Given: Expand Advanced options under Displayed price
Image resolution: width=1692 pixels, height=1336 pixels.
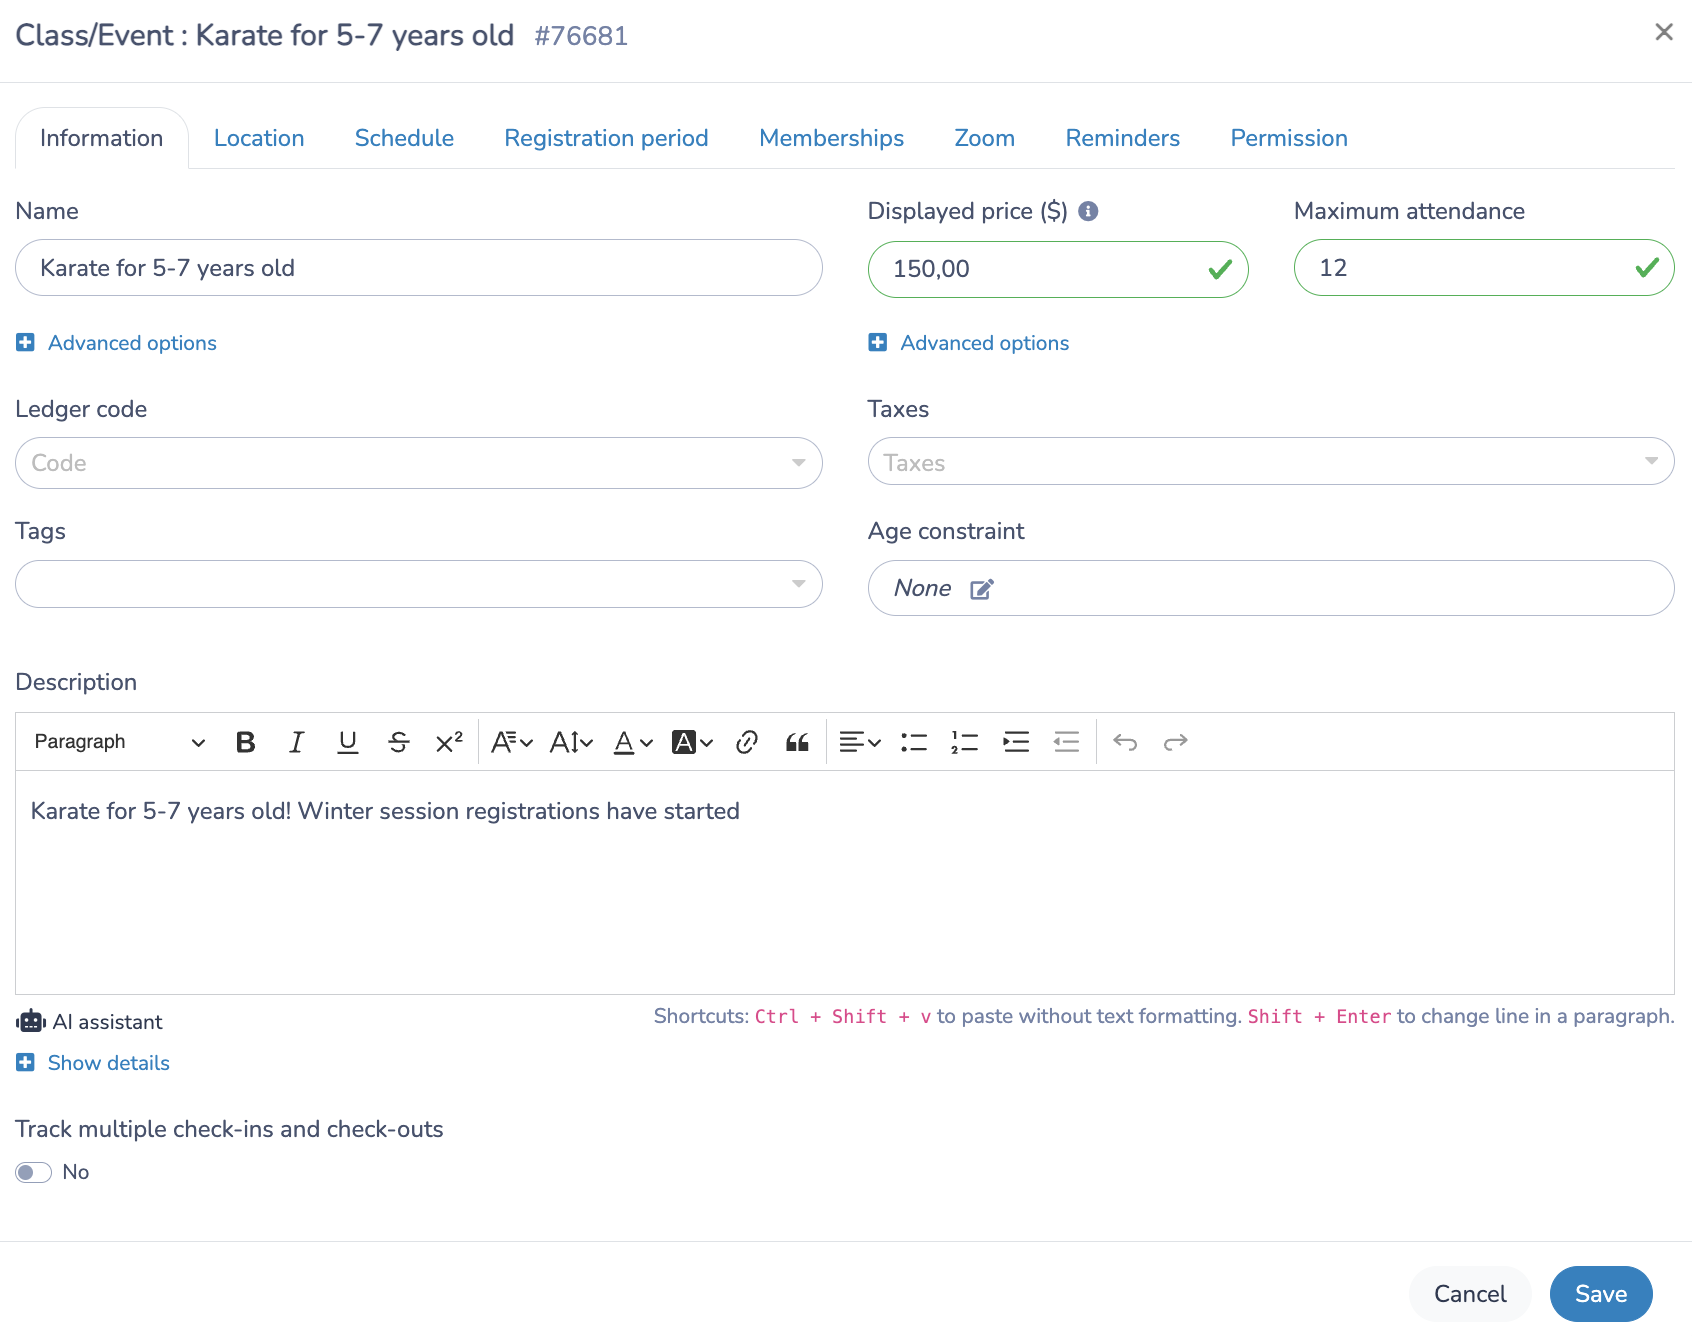Looking at the screenshot, I should point(969,343).
